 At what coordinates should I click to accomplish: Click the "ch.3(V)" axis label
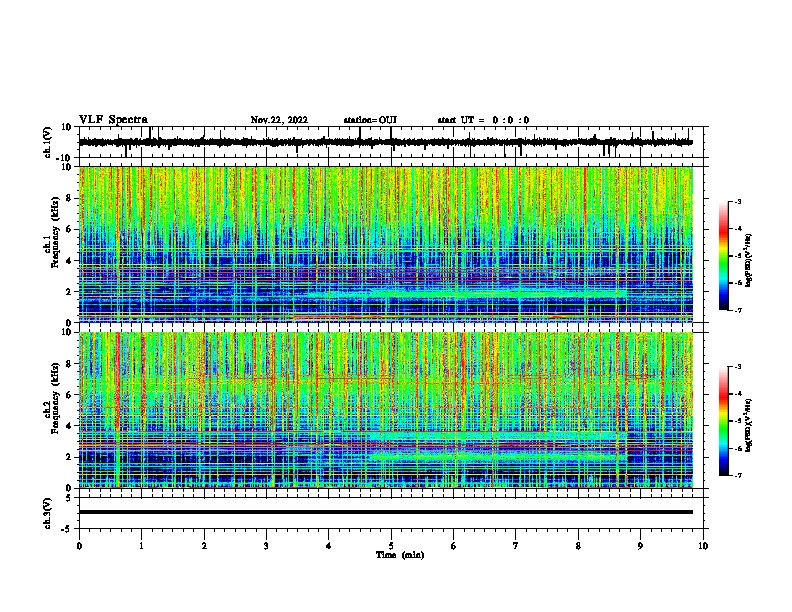(x=48, y=513)
